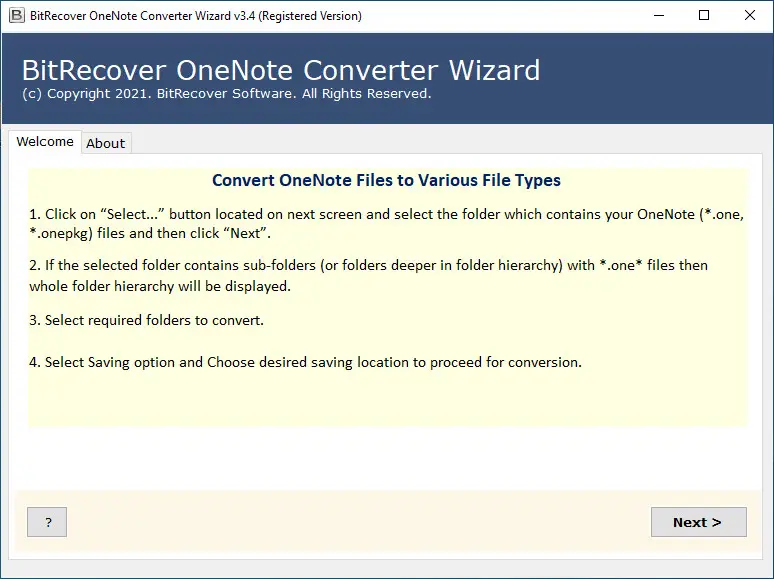Click the "BitRecover OneNote Converter Wizard" banner title
Screen dimensions: 774x579
pos(281,70)
